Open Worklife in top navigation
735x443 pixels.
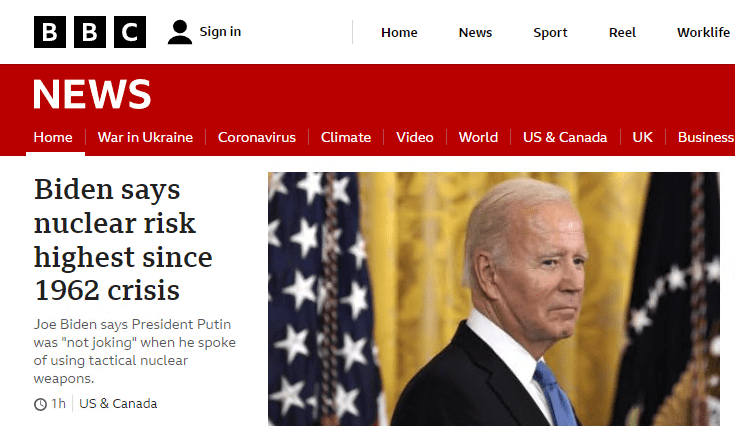(x=703, y=32)
